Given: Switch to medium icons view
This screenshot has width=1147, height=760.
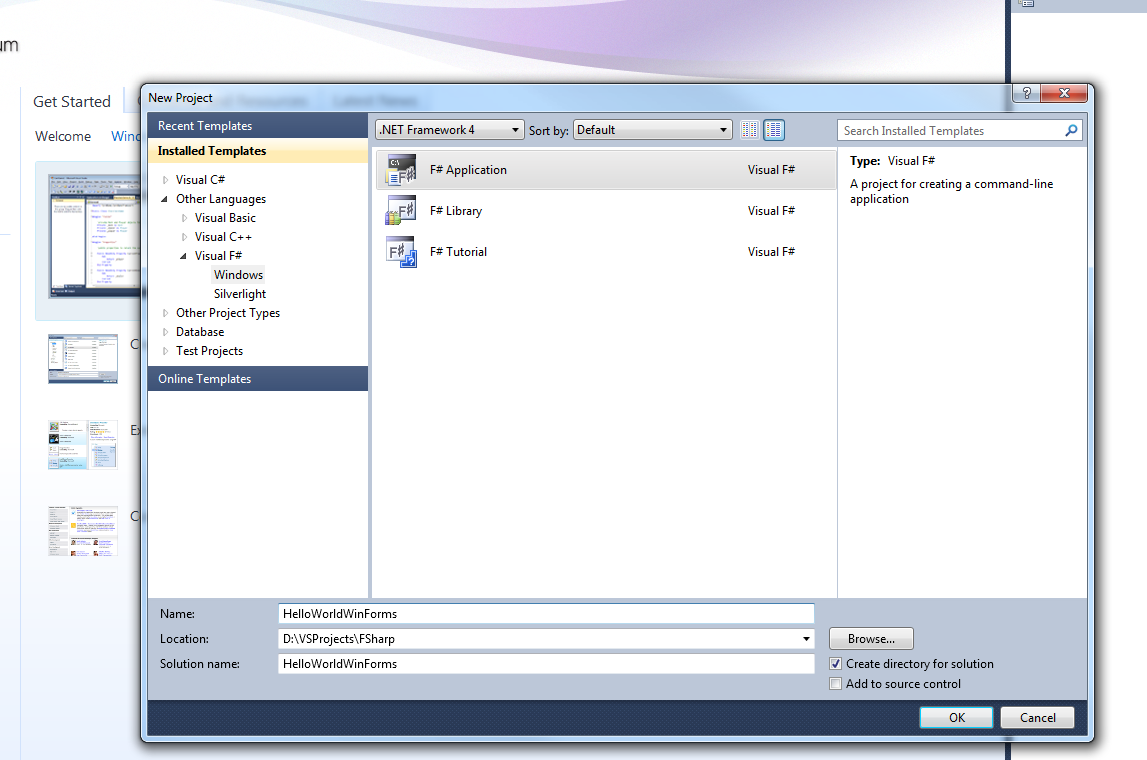Looking at the screenshot, I should (774, 130).
